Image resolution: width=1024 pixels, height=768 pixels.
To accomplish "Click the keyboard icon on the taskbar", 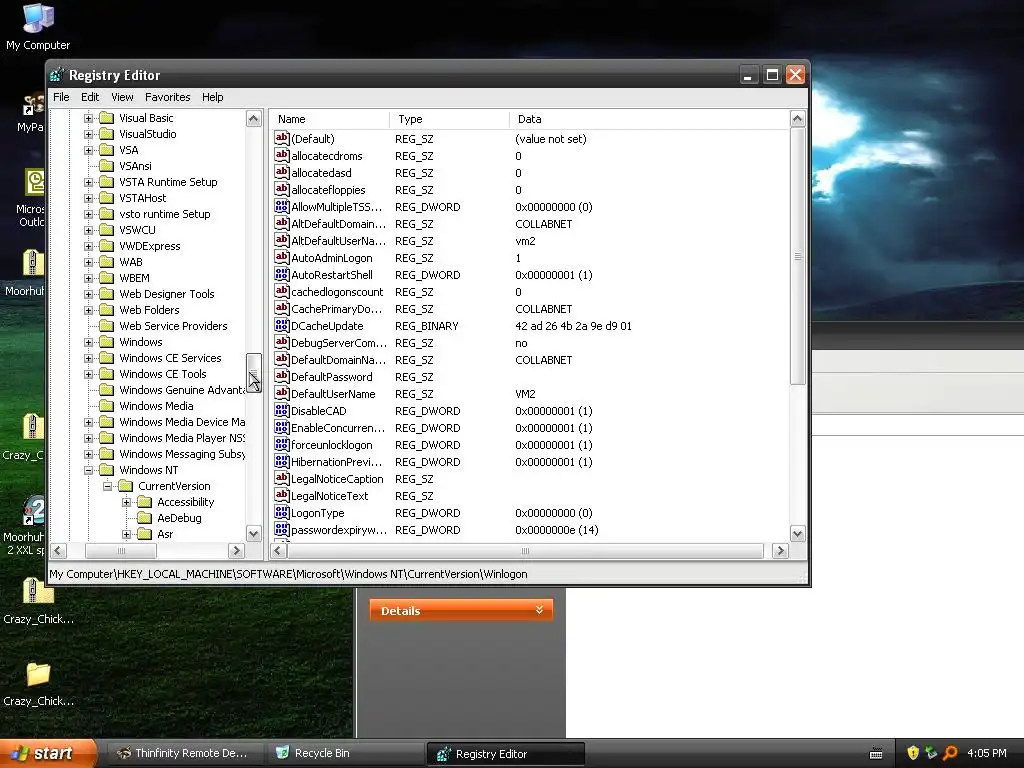I will point(876,754).
